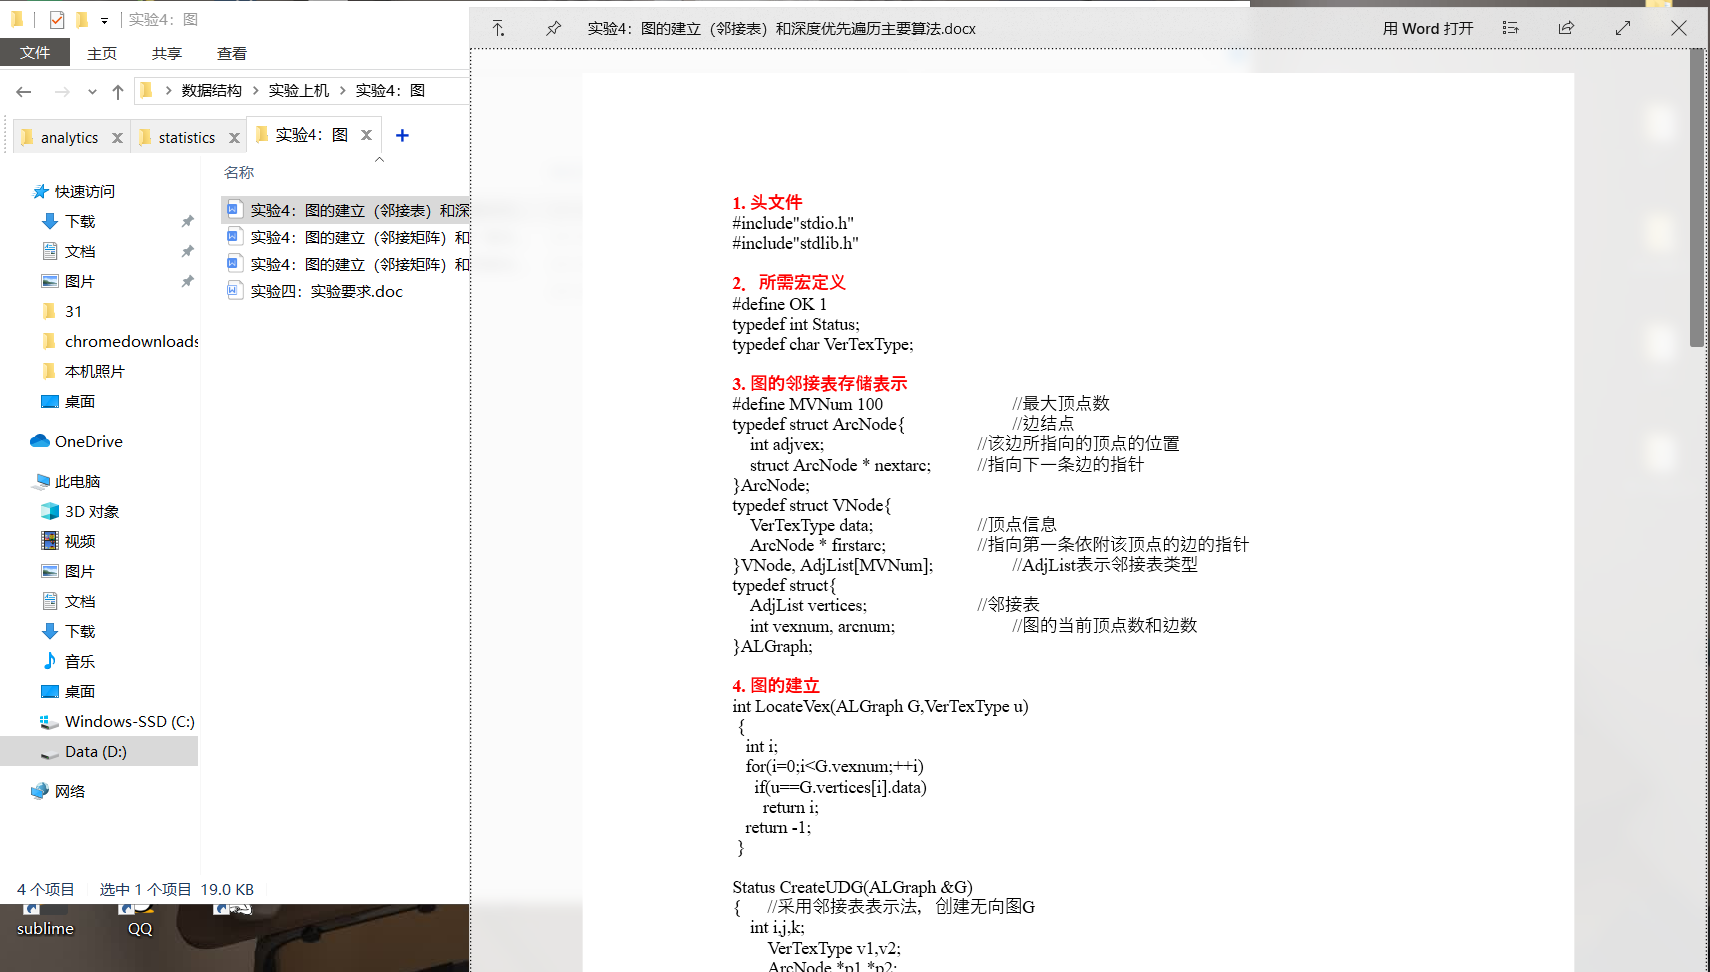Open the 图片 folder under 此电脑

click(79, 571)
